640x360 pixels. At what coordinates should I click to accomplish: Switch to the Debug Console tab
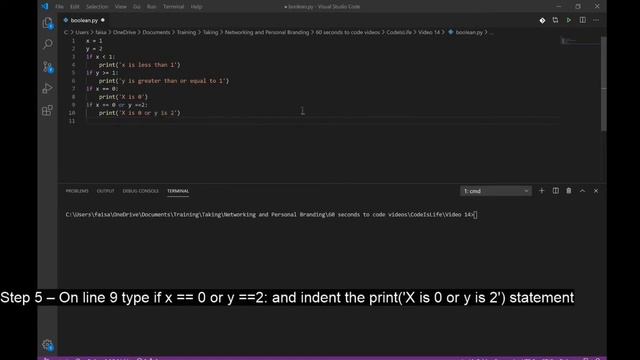pos(140,191)
